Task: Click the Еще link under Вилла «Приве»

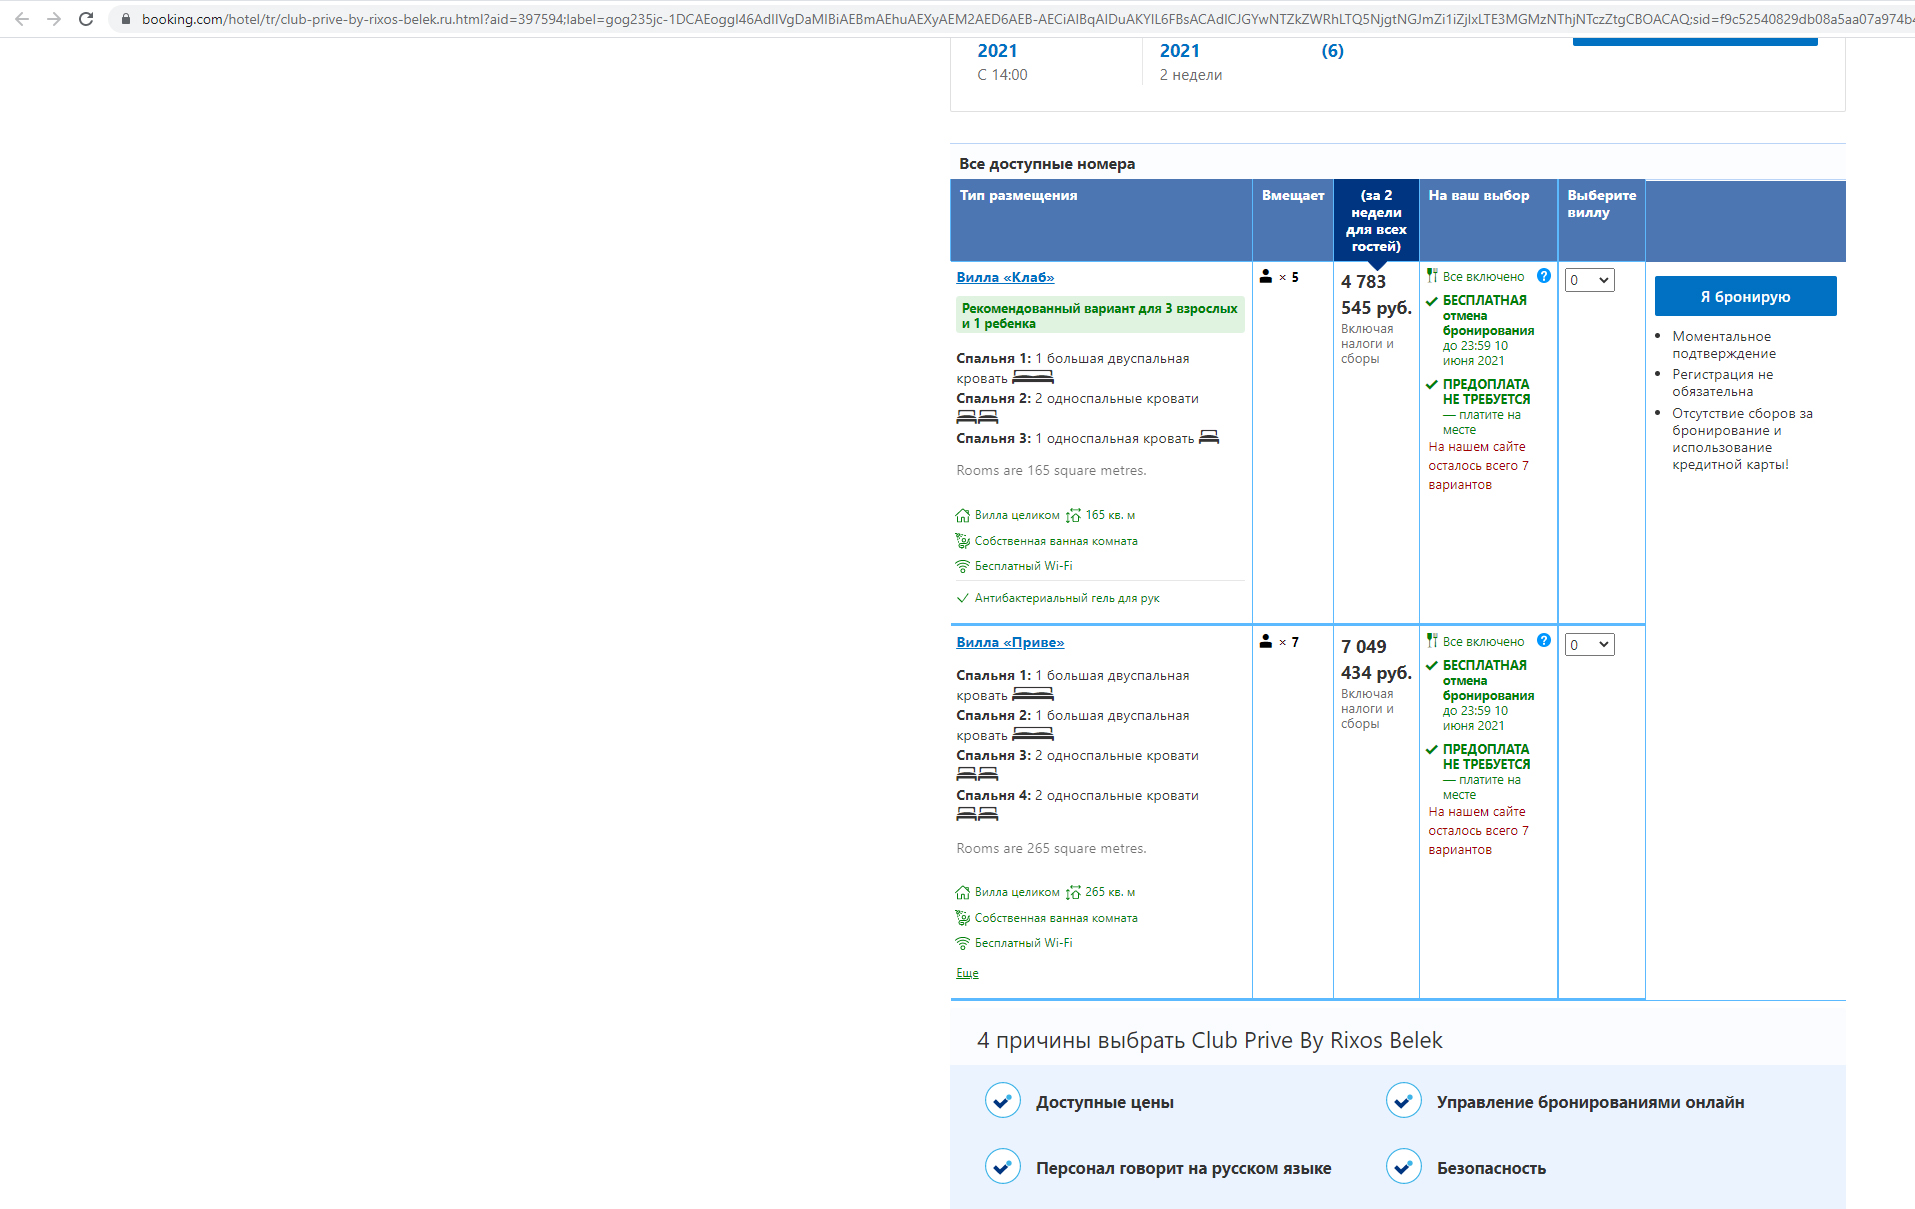Action: 967,973
